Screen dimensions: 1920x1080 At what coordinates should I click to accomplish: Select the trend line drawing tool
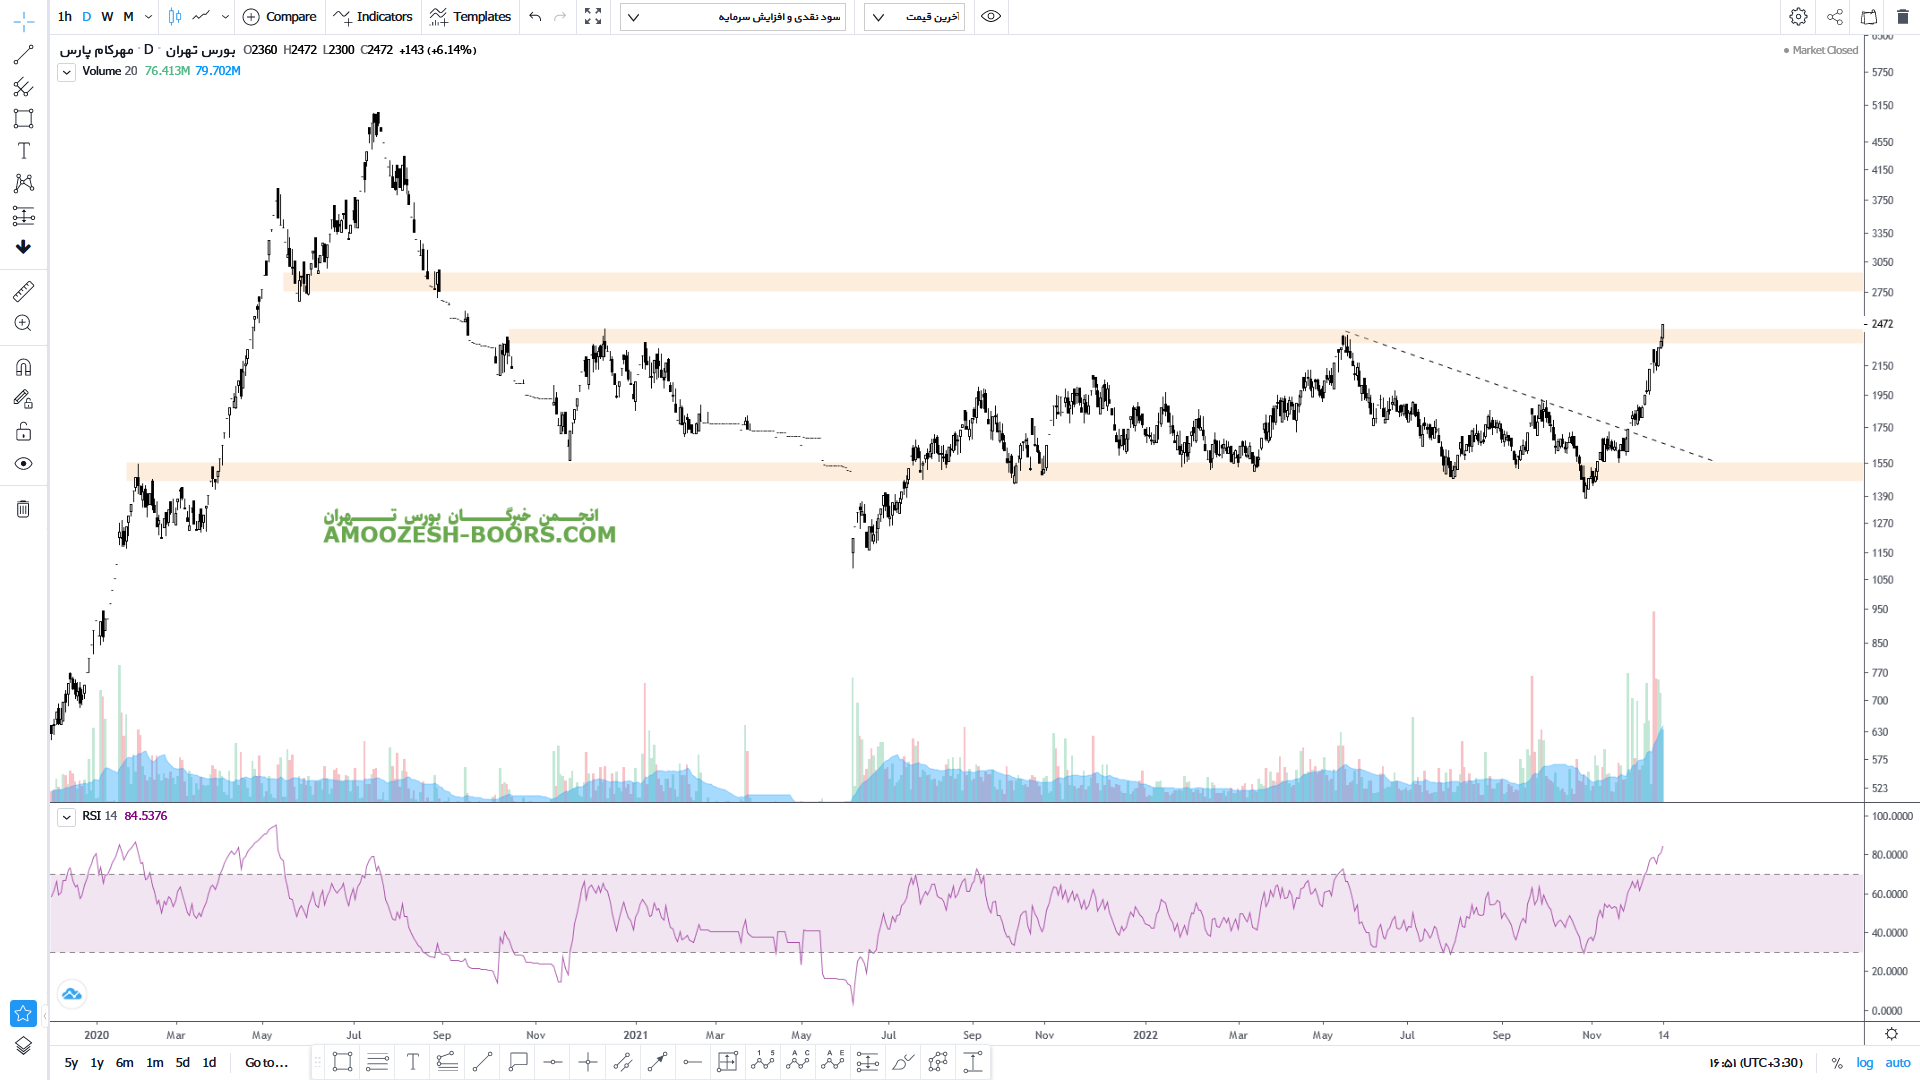(23, 55)
